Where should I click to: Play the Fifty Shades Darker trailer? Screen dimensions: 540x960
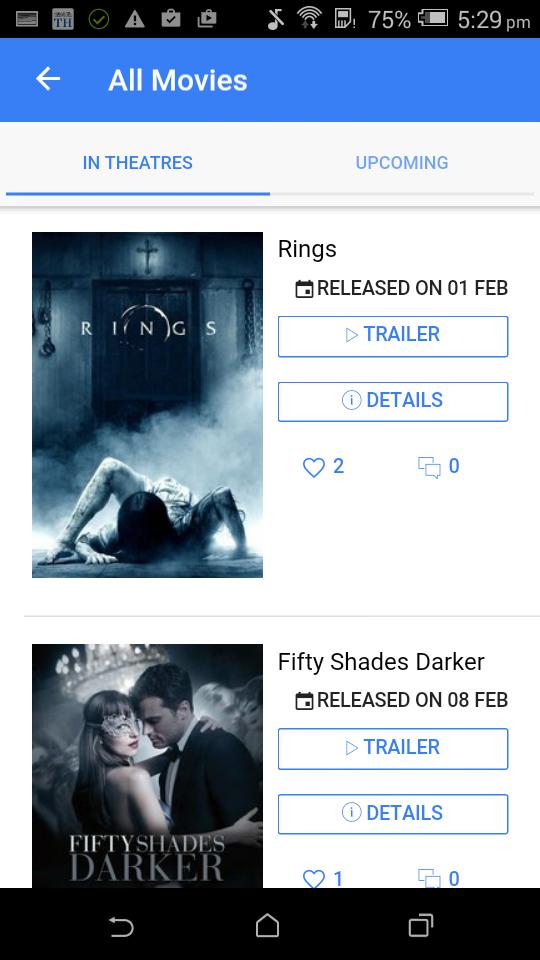pos(393,749)
